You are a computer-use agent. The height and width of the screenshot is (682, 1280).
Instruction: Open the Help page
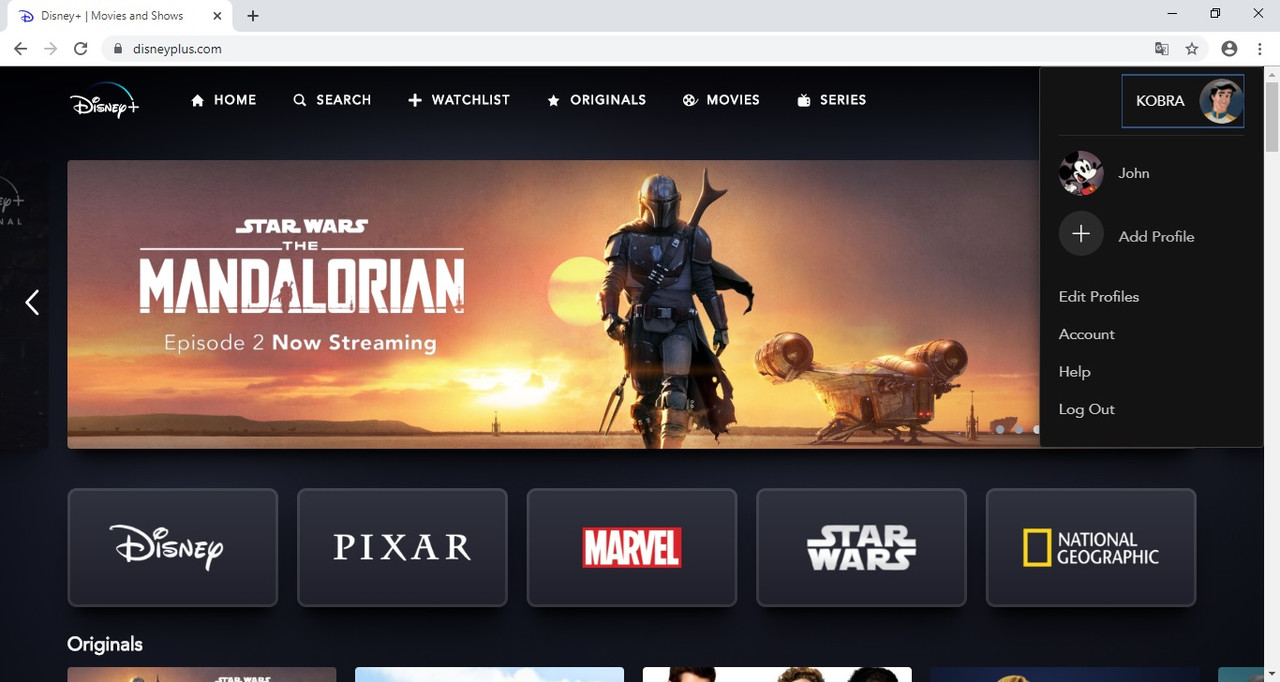pos(1075,372)
